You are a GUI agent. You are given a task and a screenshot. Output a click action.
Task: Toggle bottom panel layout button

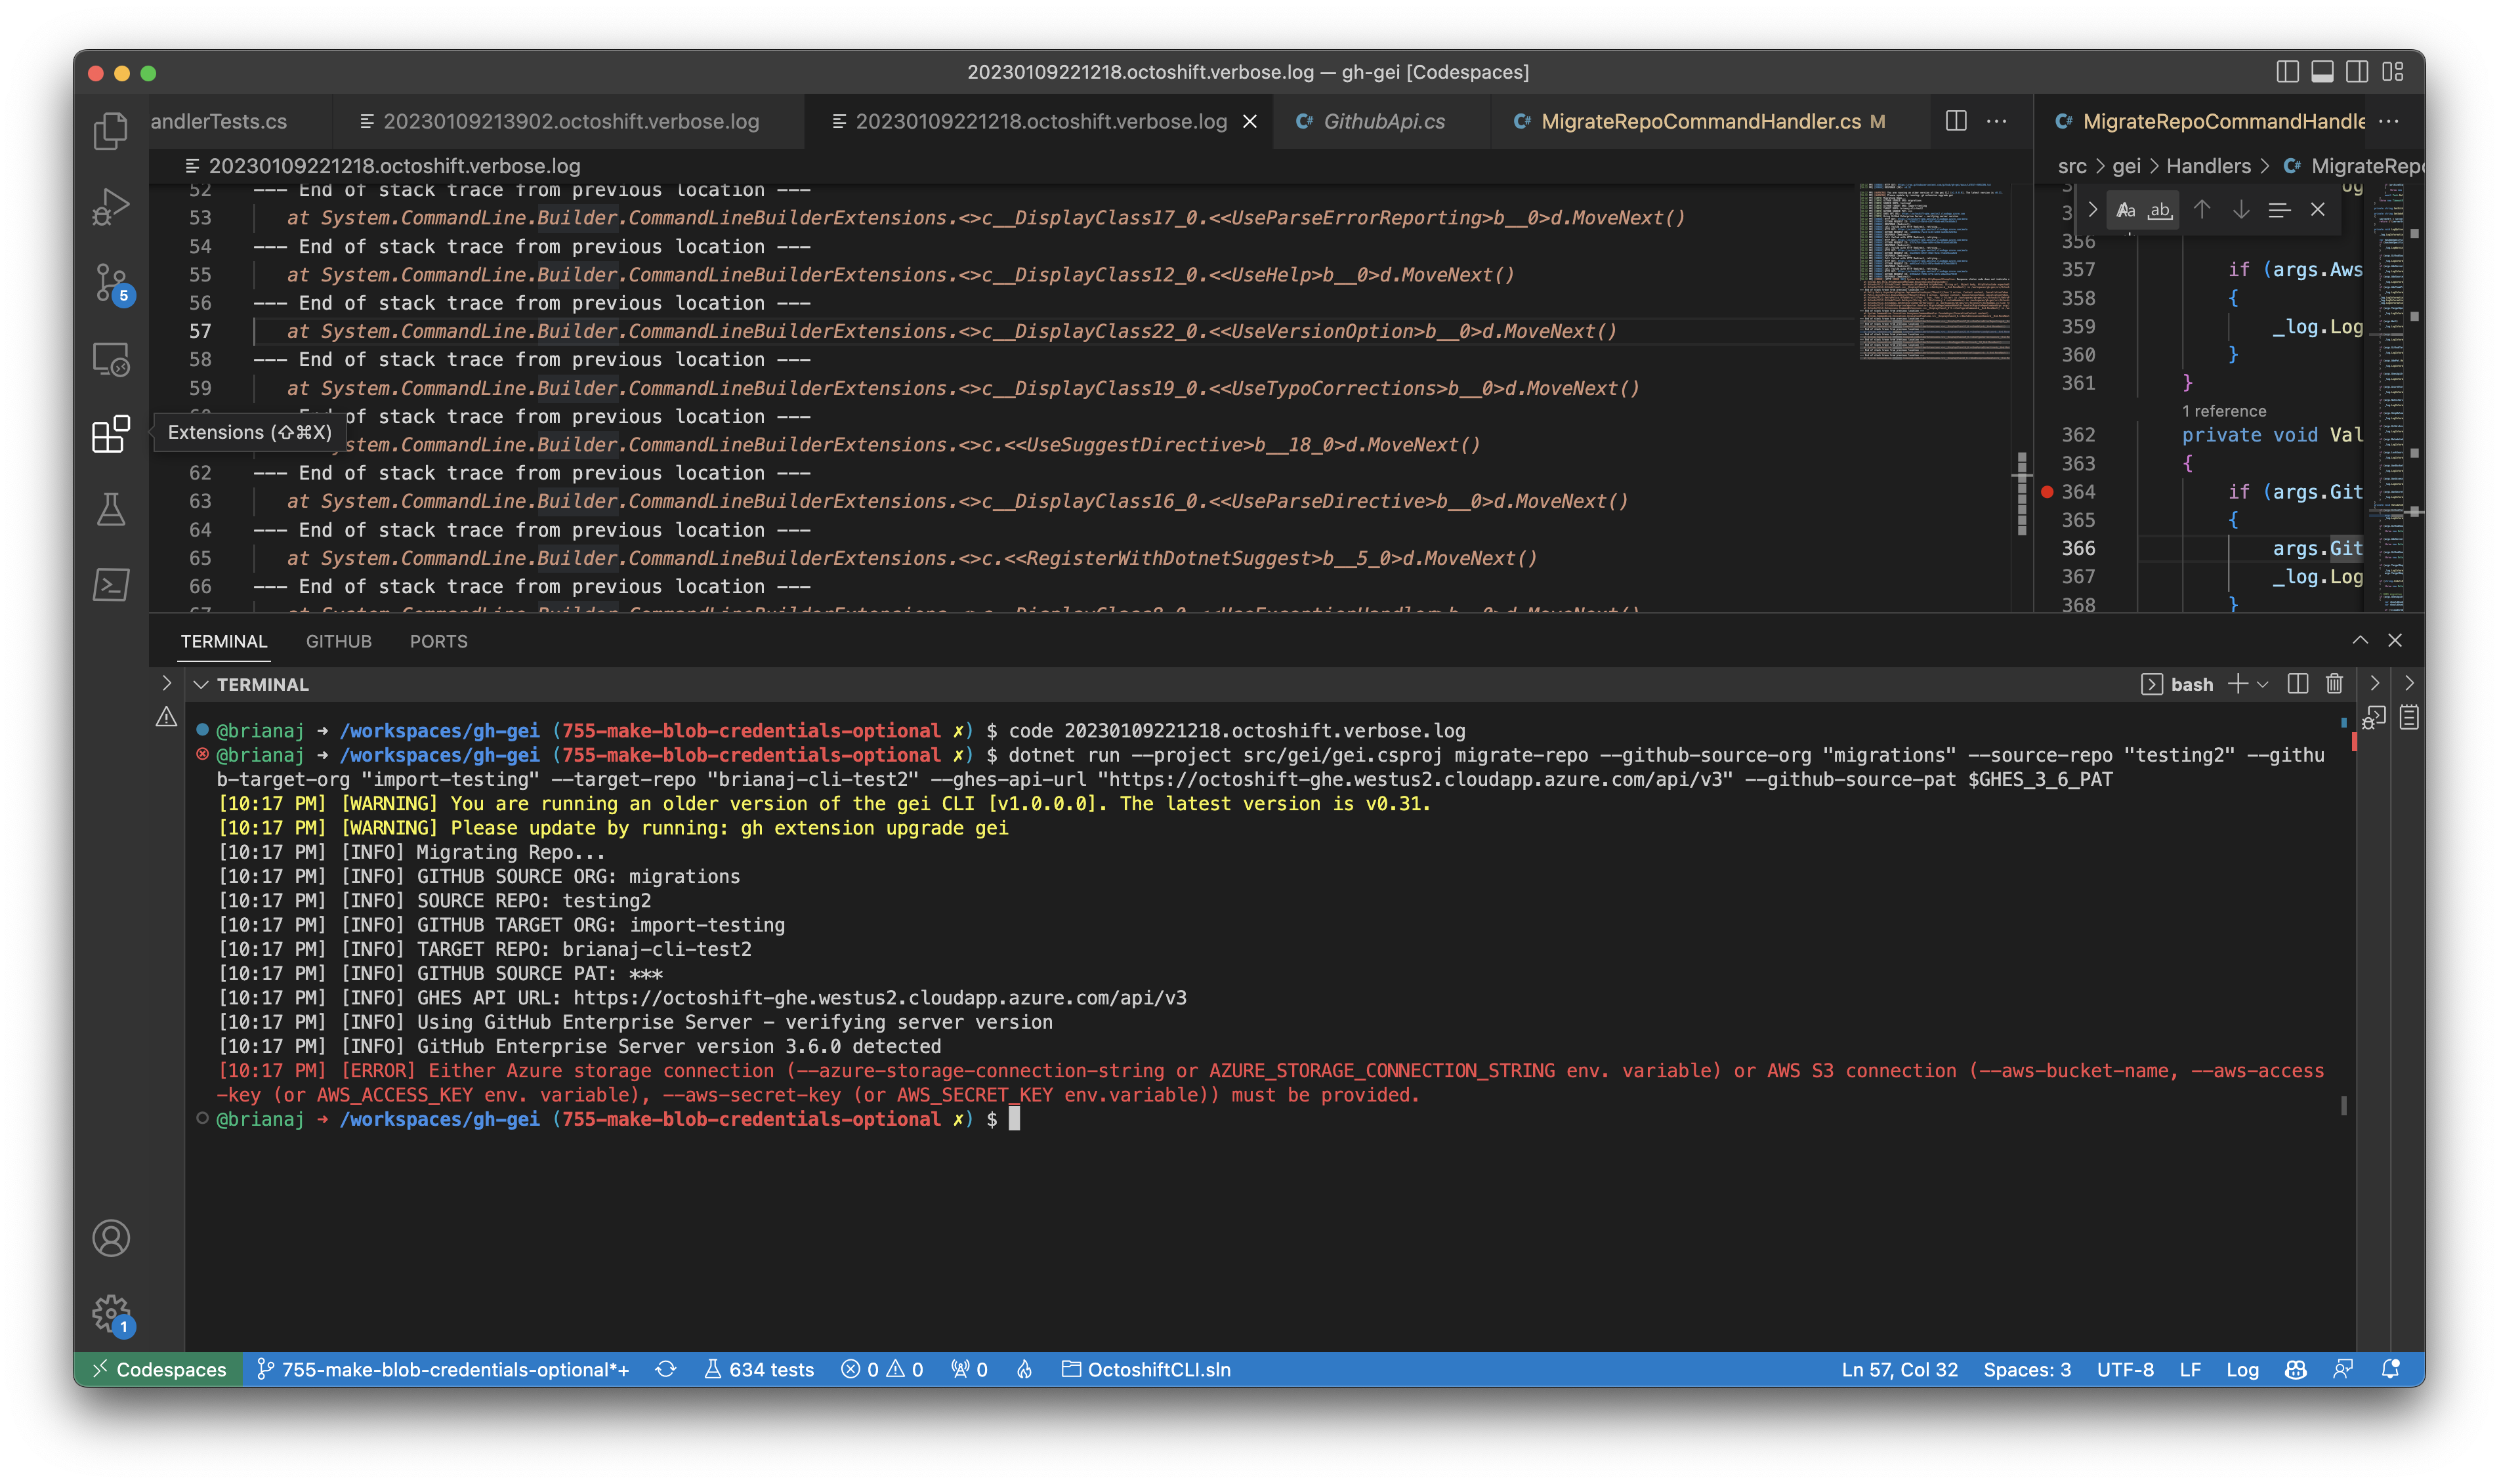[x=2323, y=72]
